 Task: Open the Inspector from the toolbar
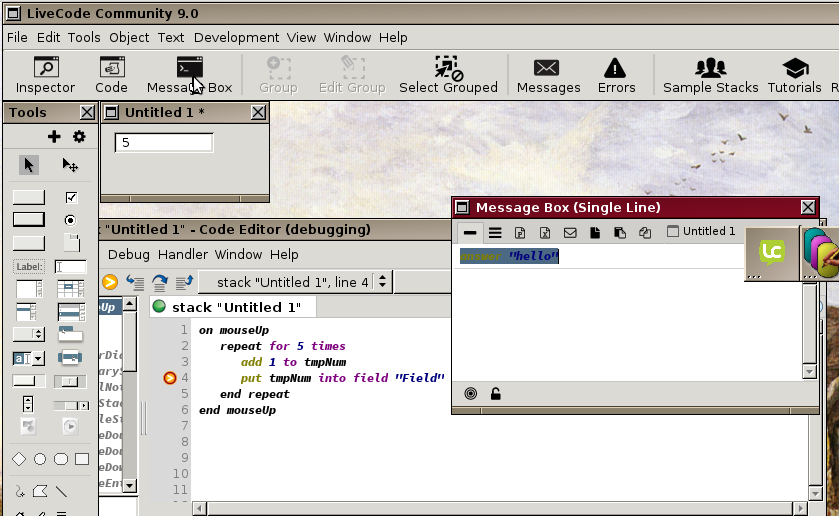pos(45,76)
